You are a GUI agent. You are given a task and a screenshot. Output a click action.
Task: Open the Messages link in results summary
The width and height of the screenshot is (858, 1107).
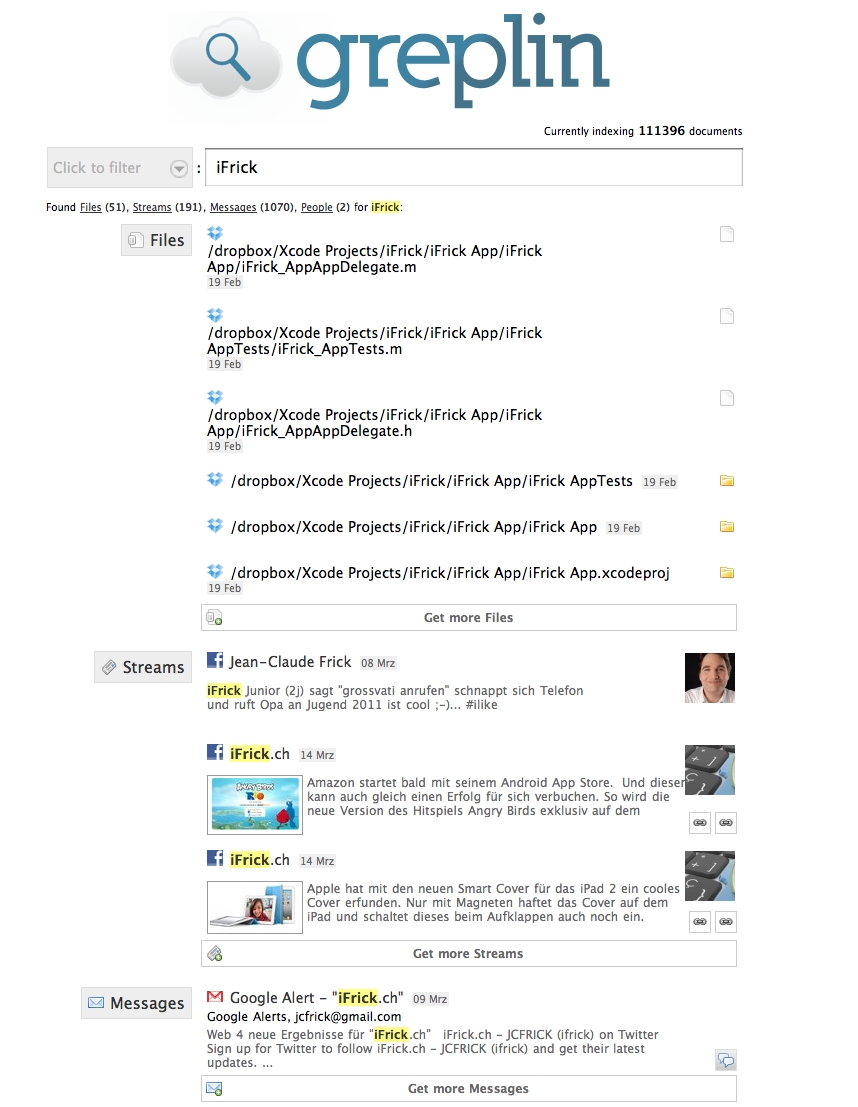click(x=232, y=207)
